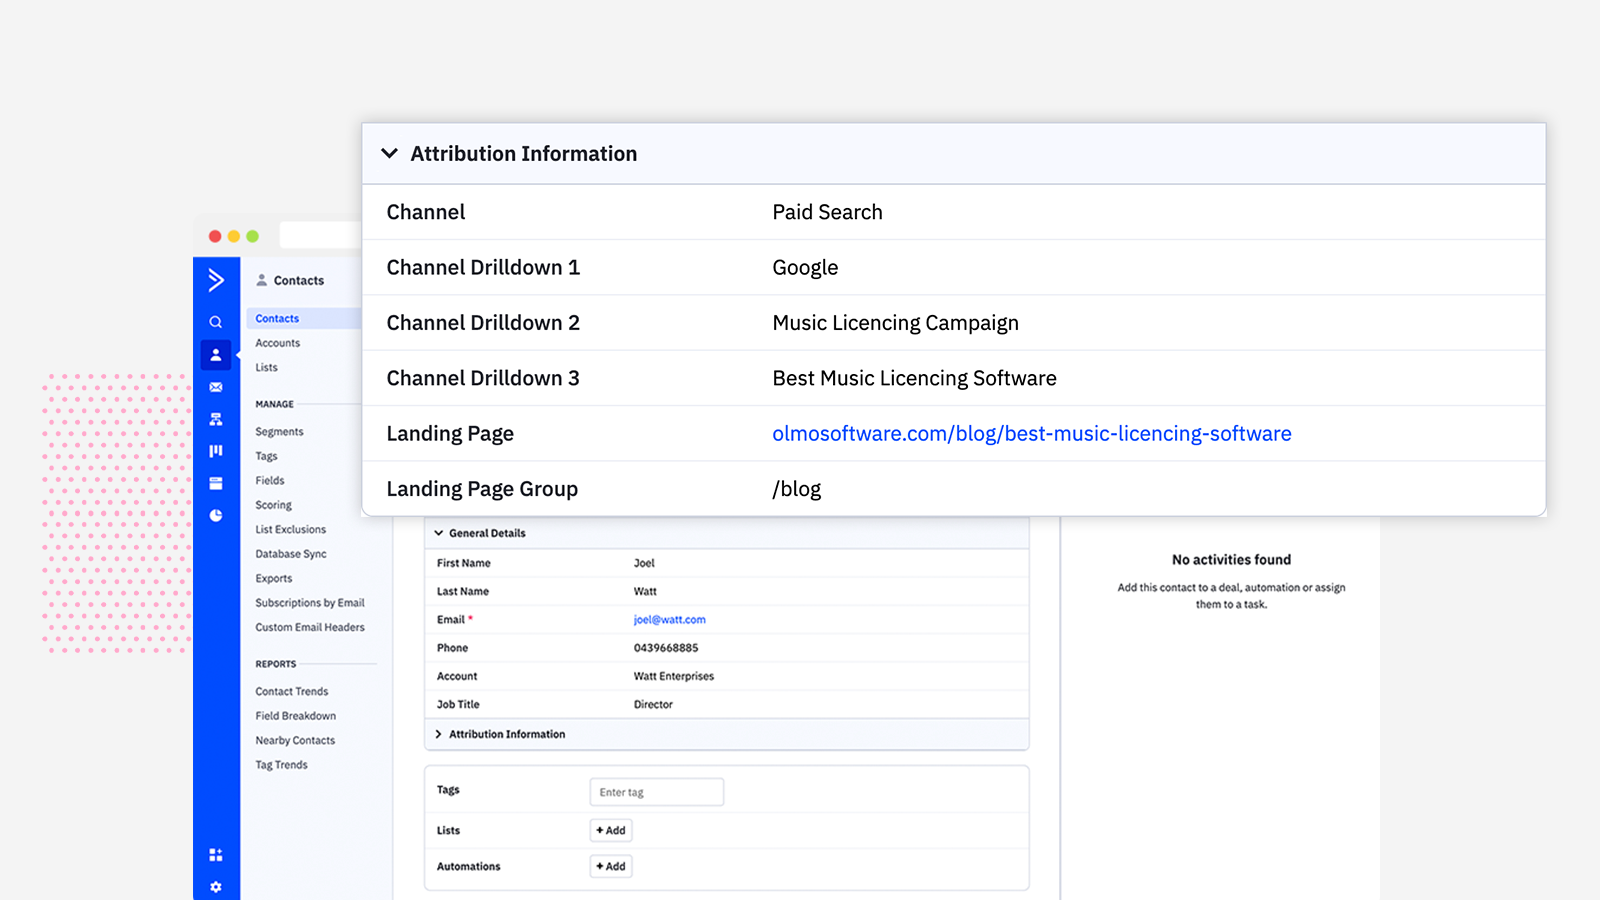Click the joel@watt.com email link
This screenshot has width=1600, height=900.
[x=669, y=620]
